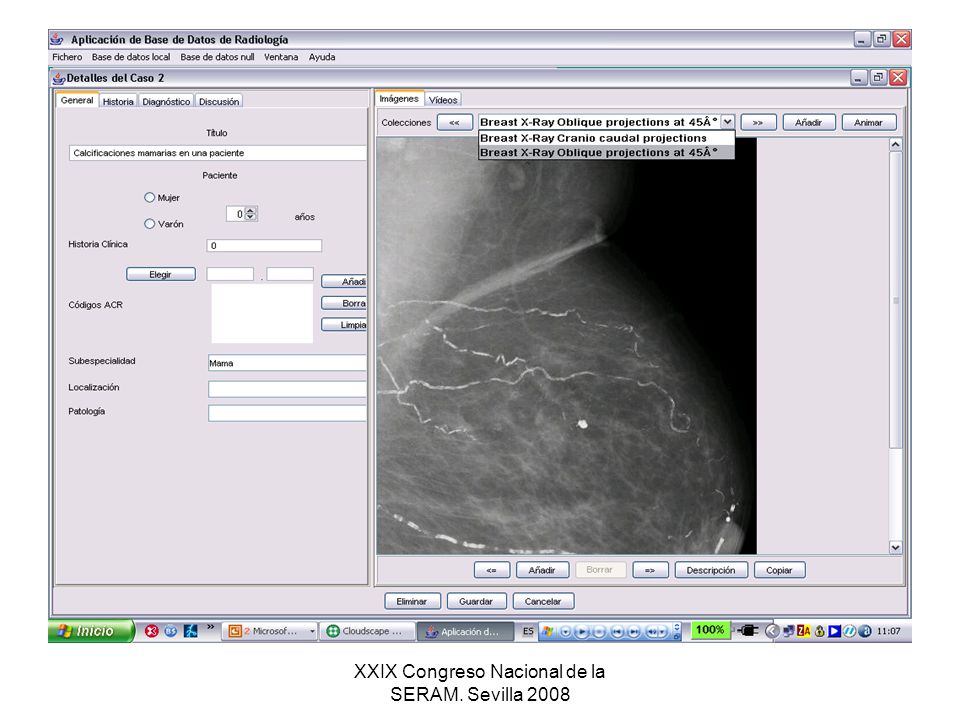Switch to the Microsoft PowerPoint taskbar group
960x720 pixels.
[265, 631]
